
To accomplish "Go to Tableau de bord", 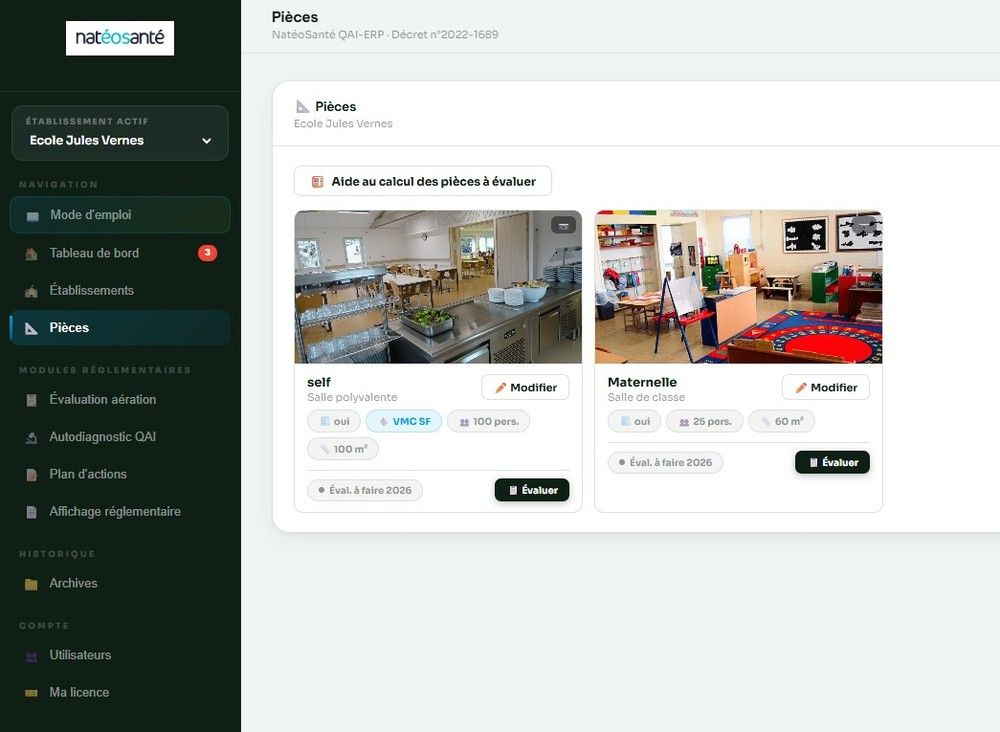I will [x=120, y=253].
